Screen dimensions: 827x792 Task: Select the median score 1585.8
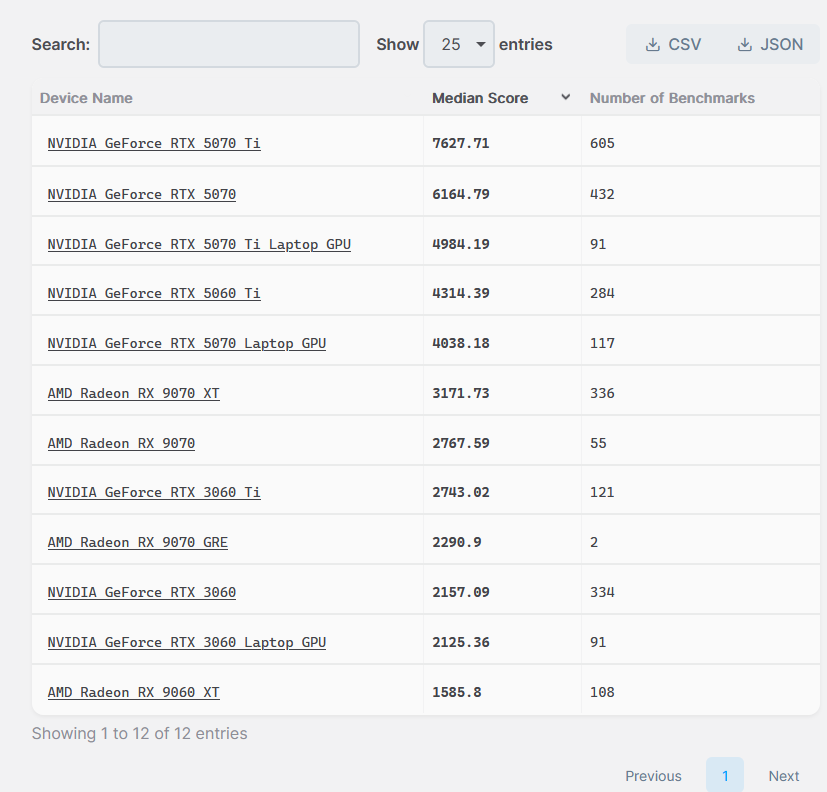pyautogui.click(x=457, y=692)
